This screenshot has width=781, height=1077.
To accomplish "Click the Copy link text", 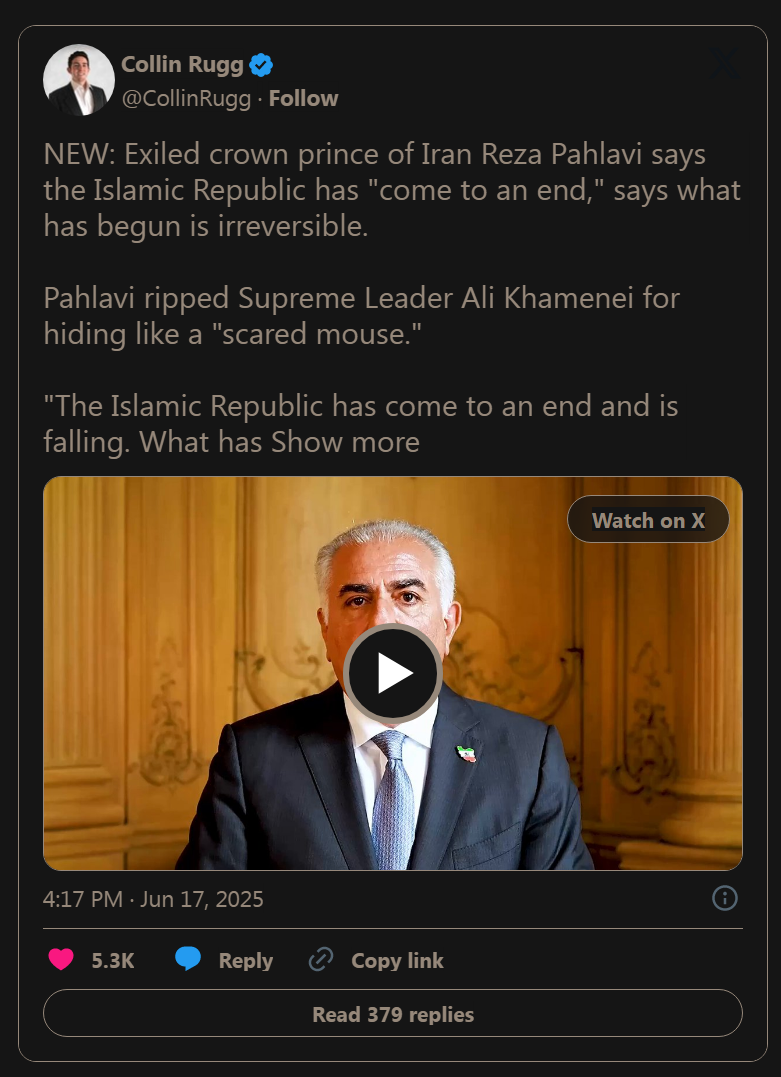I will (397, 960).
